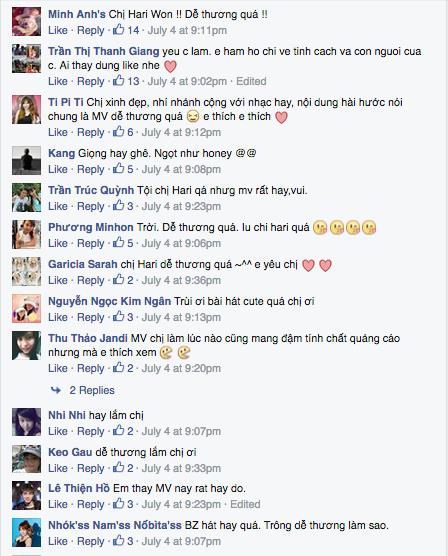Reply to Lê Thiện Hồ's comment
Image resolution: width=448 pixels, height=556 pixels.
point(91,504)
